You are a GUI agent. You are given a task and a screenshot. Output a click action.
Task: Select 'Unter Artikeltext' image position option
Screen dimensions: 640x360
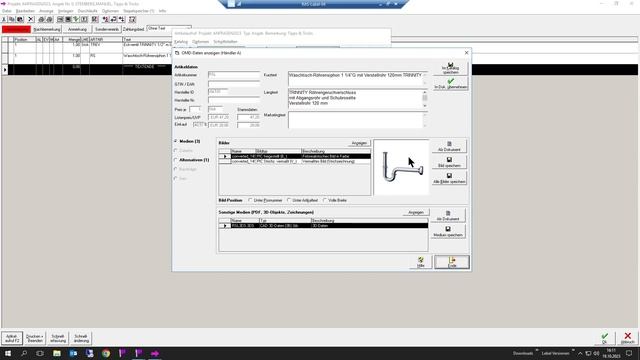[x=289, y=200]
